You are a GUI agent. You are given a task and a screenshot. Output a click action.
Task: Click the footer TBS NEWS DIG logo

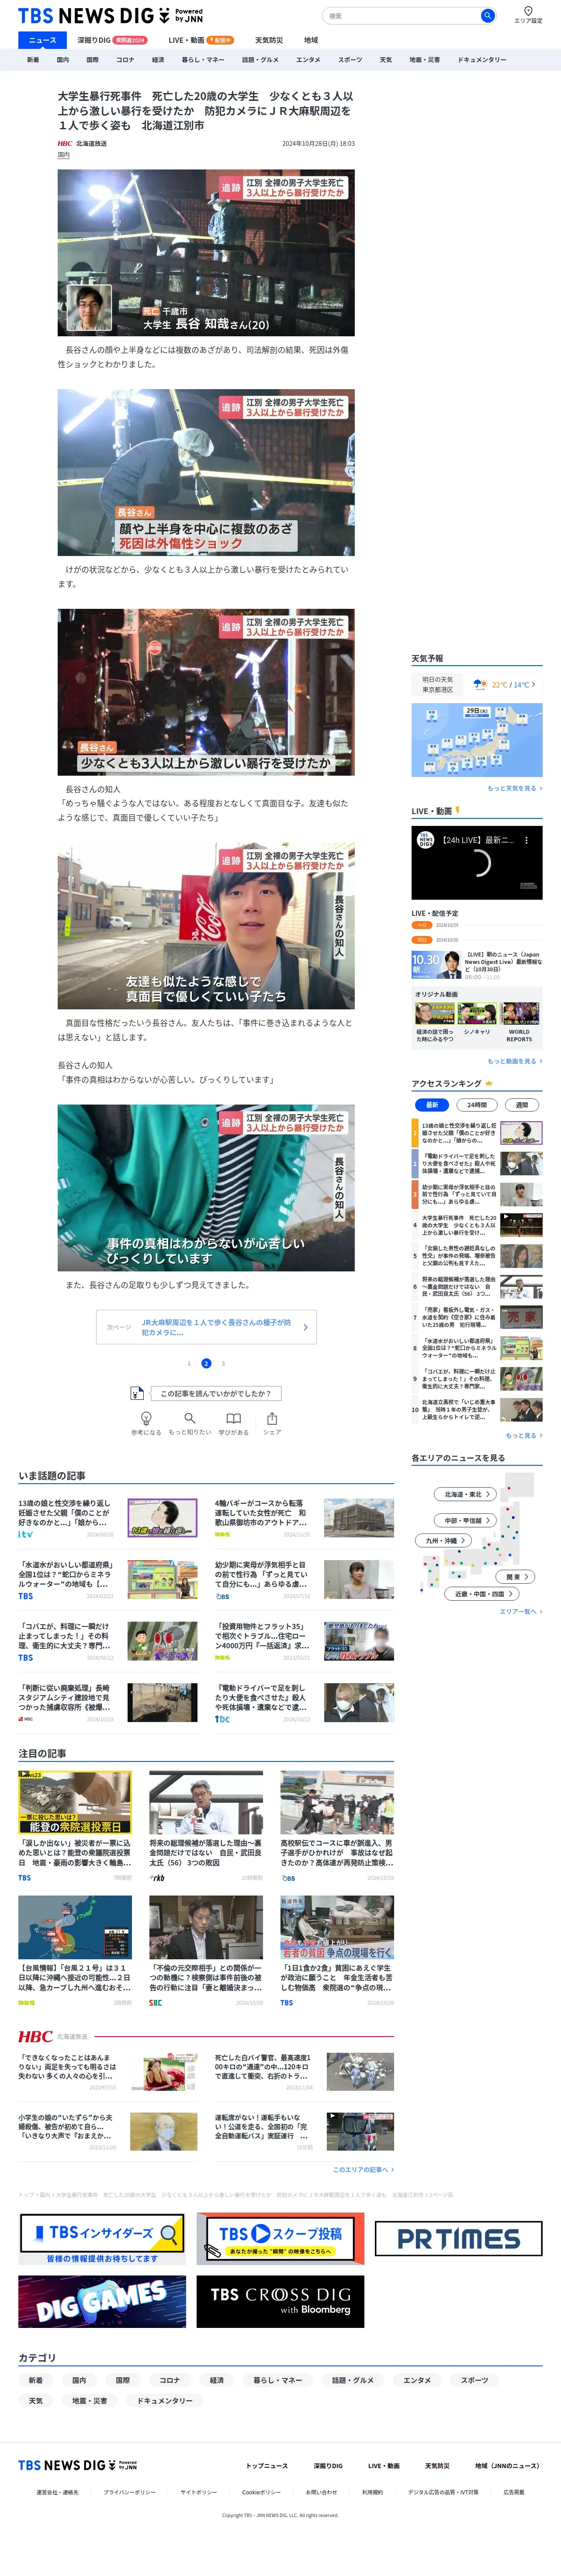pos(77,2465)
